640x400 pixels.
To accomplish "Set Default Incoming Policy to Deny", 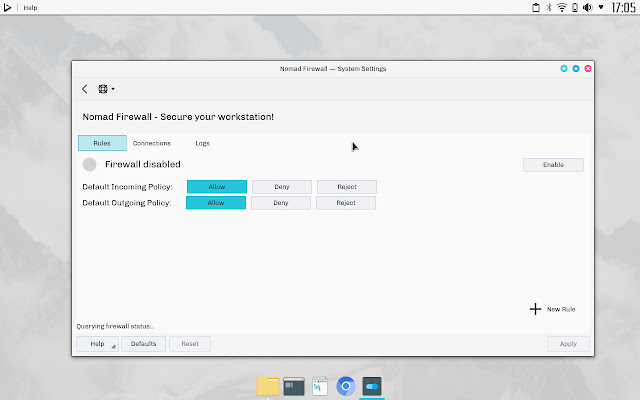I will pos(282,187).
